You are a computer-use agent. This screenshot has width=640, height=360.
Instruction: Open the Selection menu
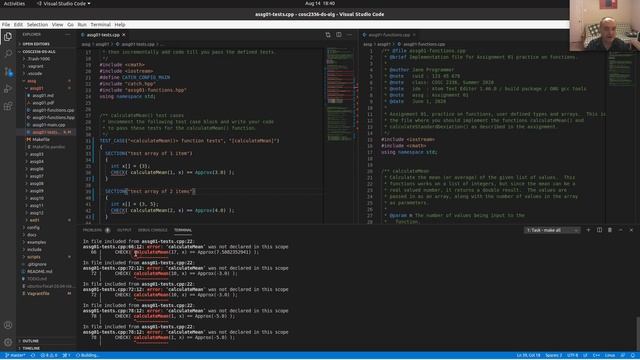(37, 24)
